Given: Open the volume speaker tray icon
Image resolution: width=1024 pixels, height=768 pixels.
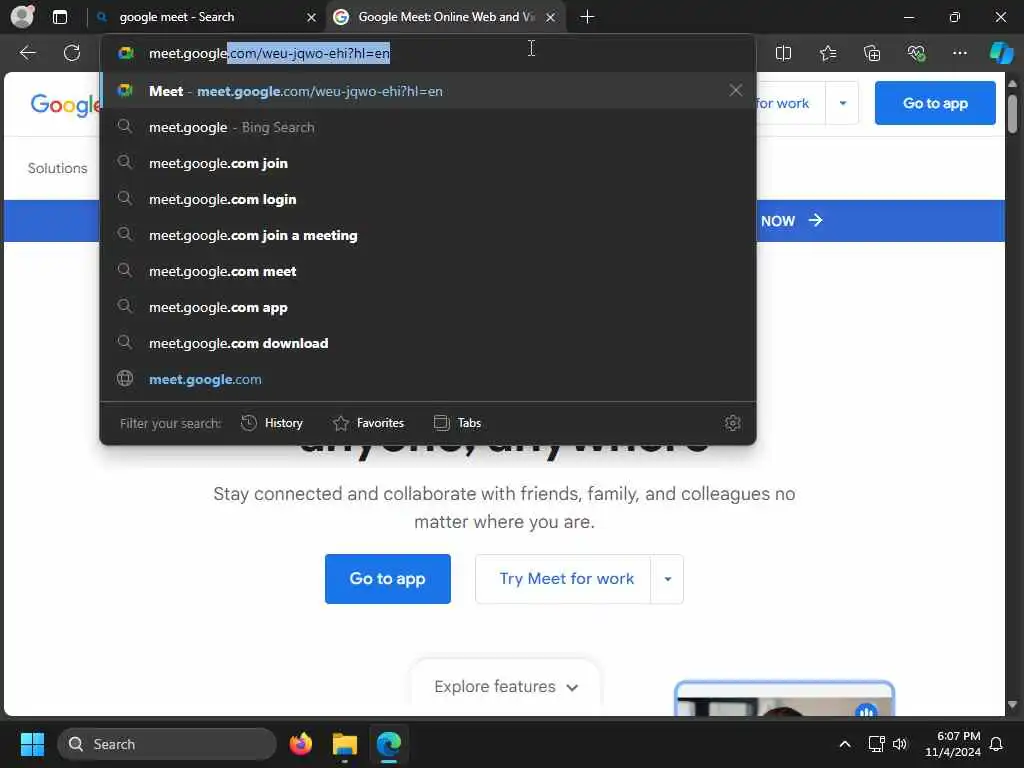Looking at the screenshot, I should (900, 744).
